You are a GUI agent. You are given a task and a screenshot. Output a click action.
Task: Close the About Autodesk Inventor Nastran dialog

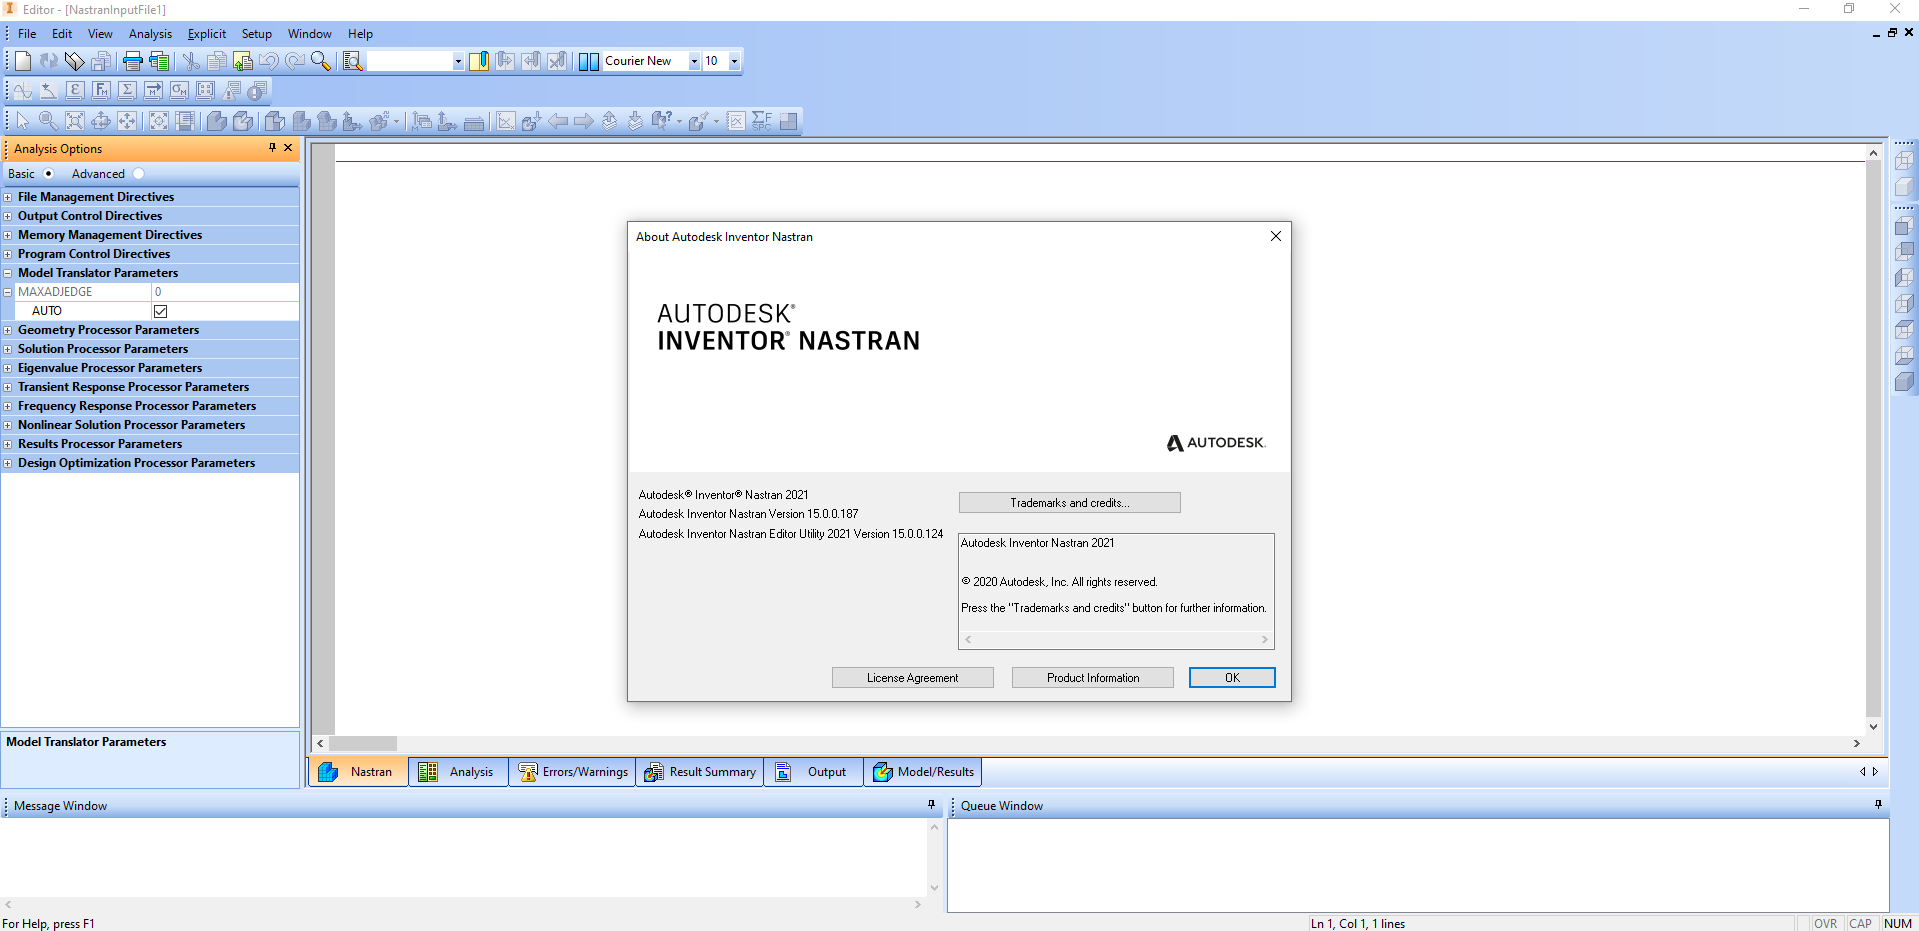[1275, 236]
